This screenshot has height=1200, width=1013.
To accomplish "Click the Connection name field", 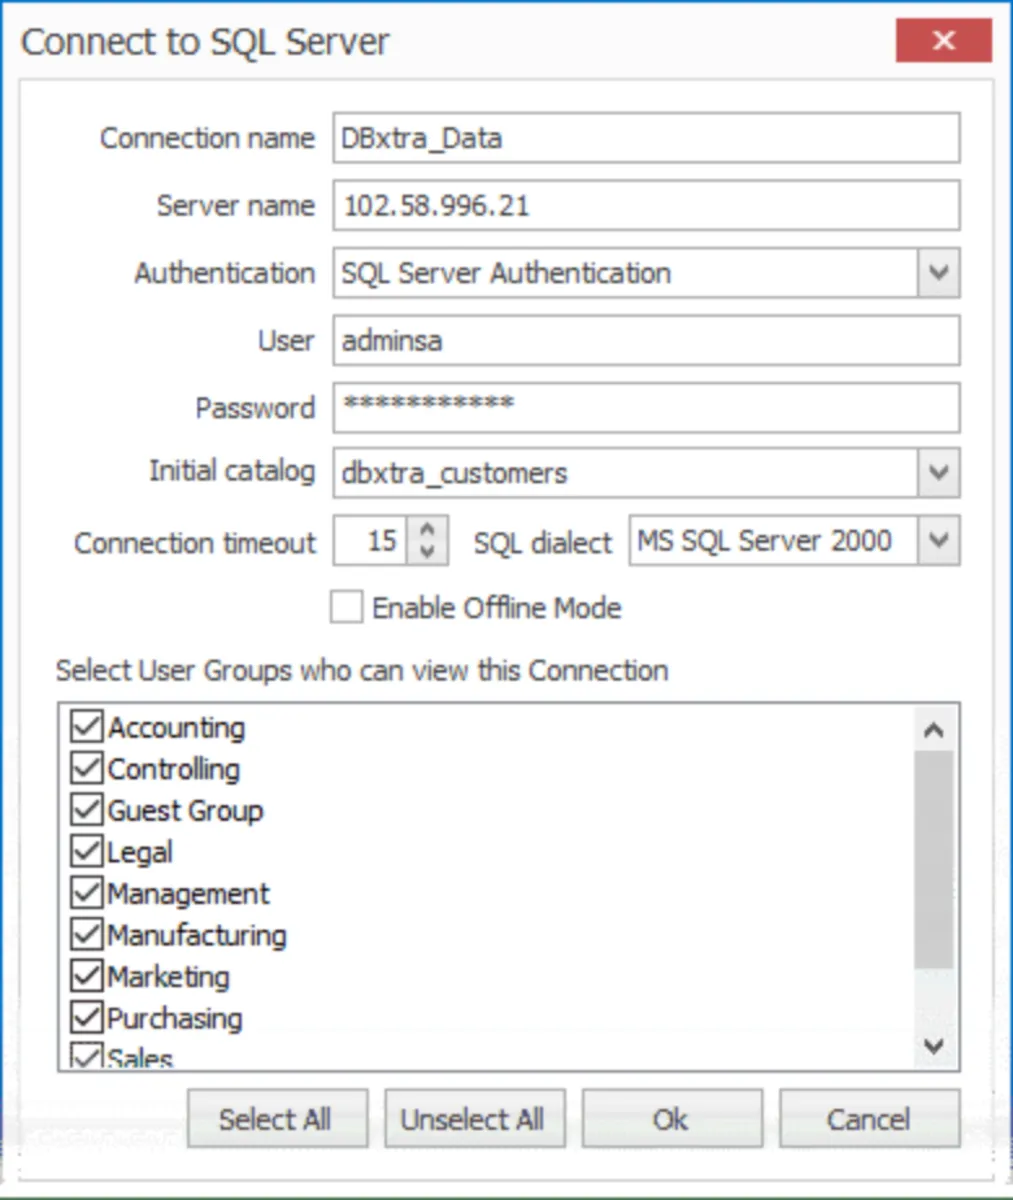I will [646, 138].
